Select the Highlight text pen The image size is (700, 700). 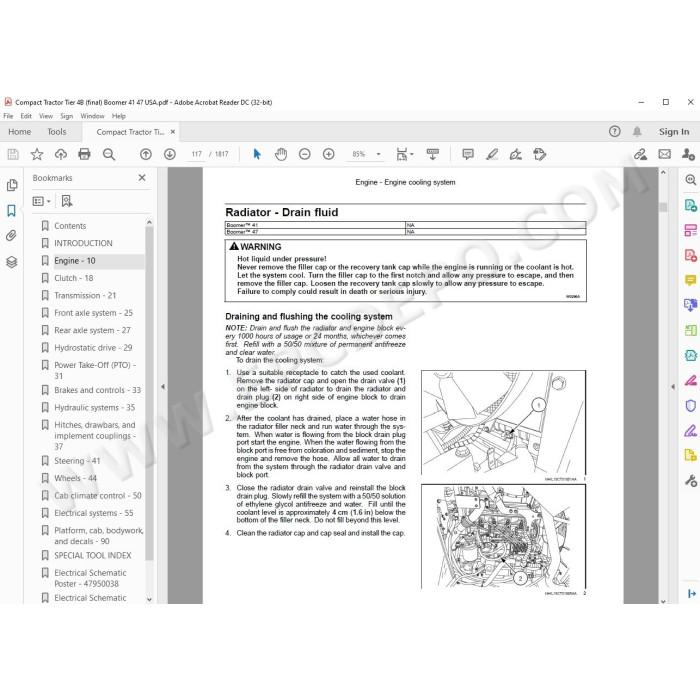tap(492, 154)
